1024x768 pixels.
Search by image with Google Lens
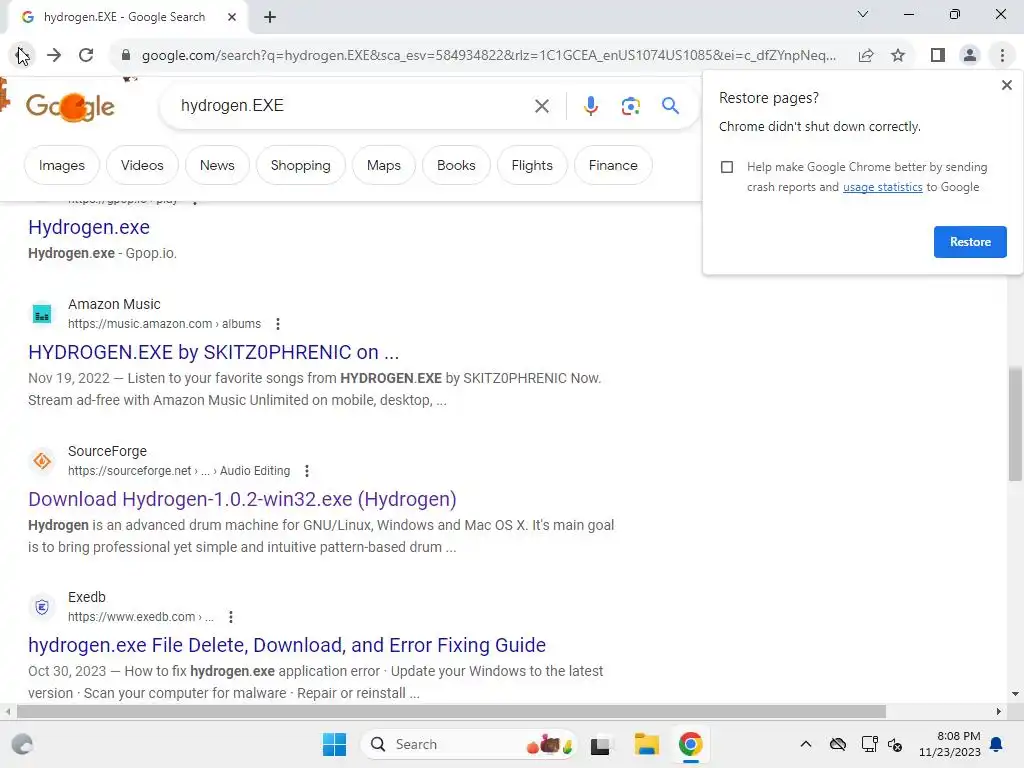[x=630, y=106]
